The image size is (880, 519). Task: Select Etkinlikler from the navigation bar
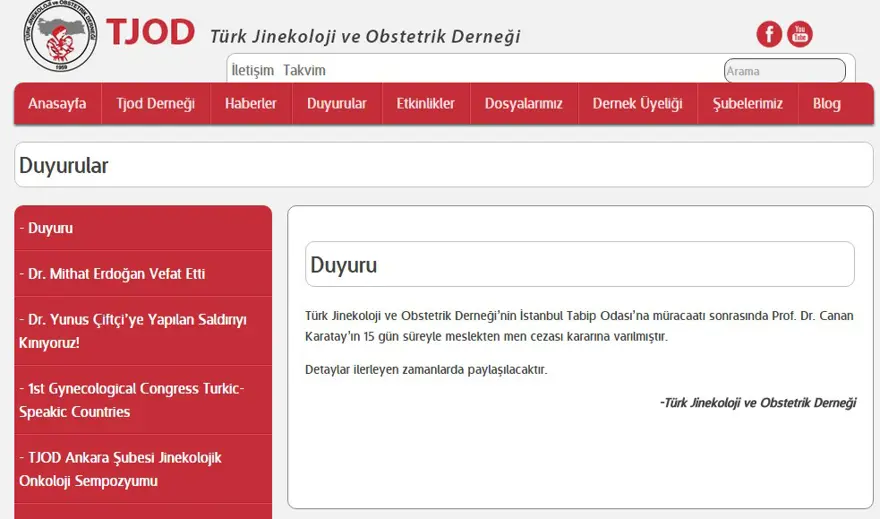point(425,104)
